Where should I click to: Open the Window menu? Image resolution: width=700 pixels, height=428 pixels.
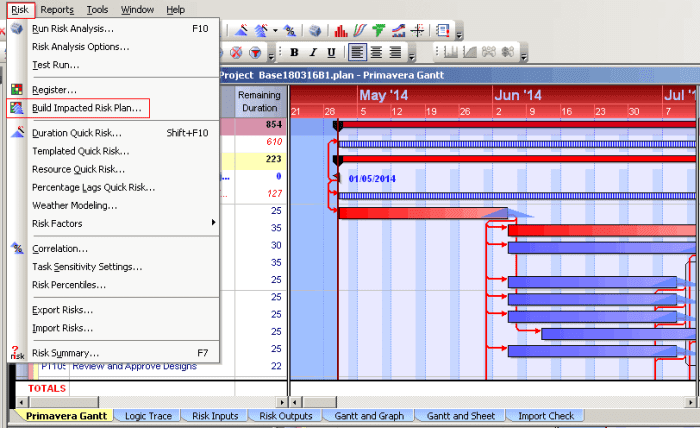[138, 9]
